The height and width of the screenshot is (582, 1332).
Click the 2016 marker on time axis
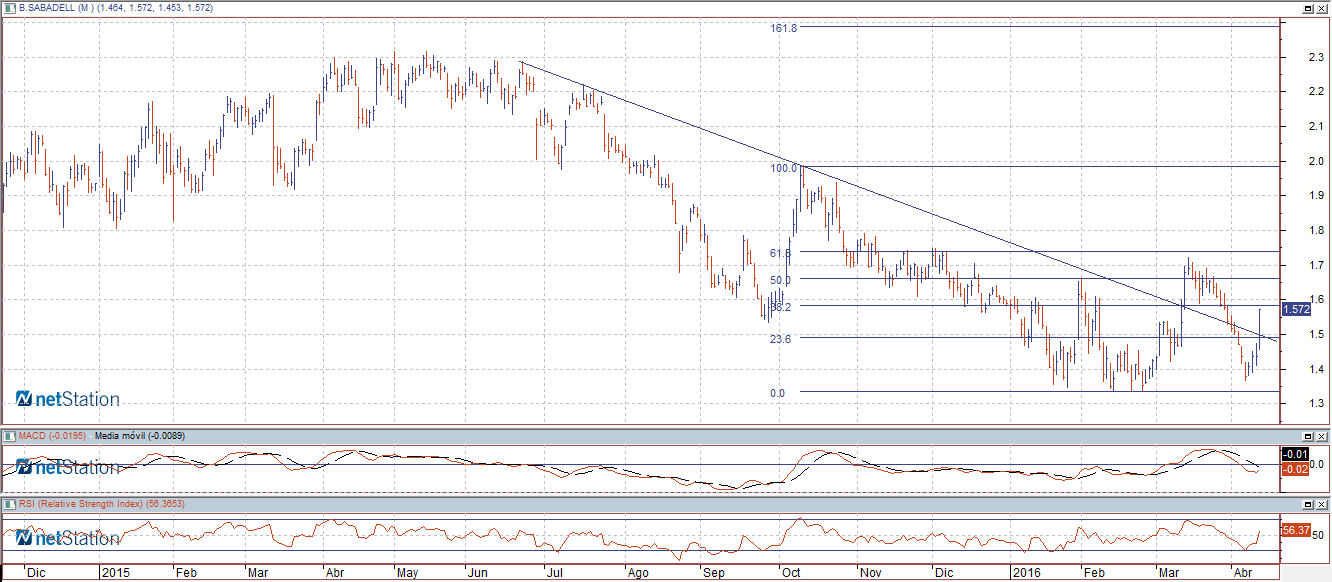click(1027, 573)
